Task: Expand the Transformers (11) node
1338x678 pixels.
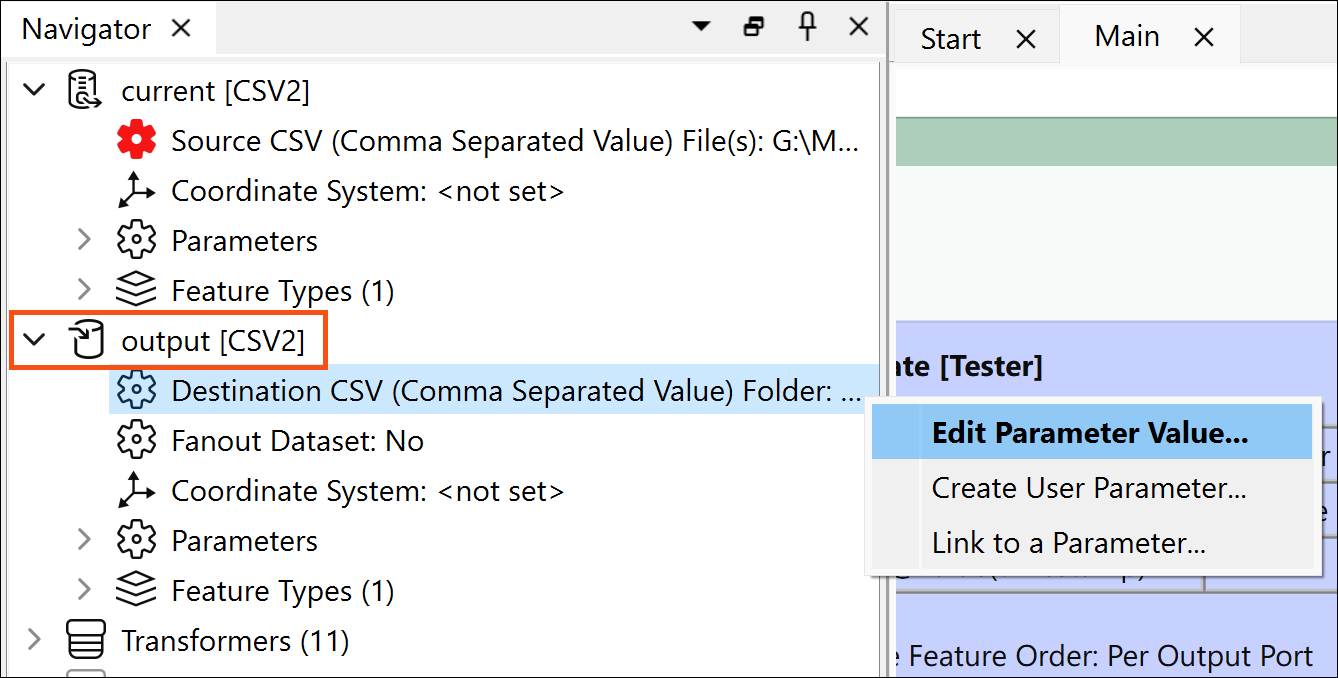Action: tap(34, 640)
